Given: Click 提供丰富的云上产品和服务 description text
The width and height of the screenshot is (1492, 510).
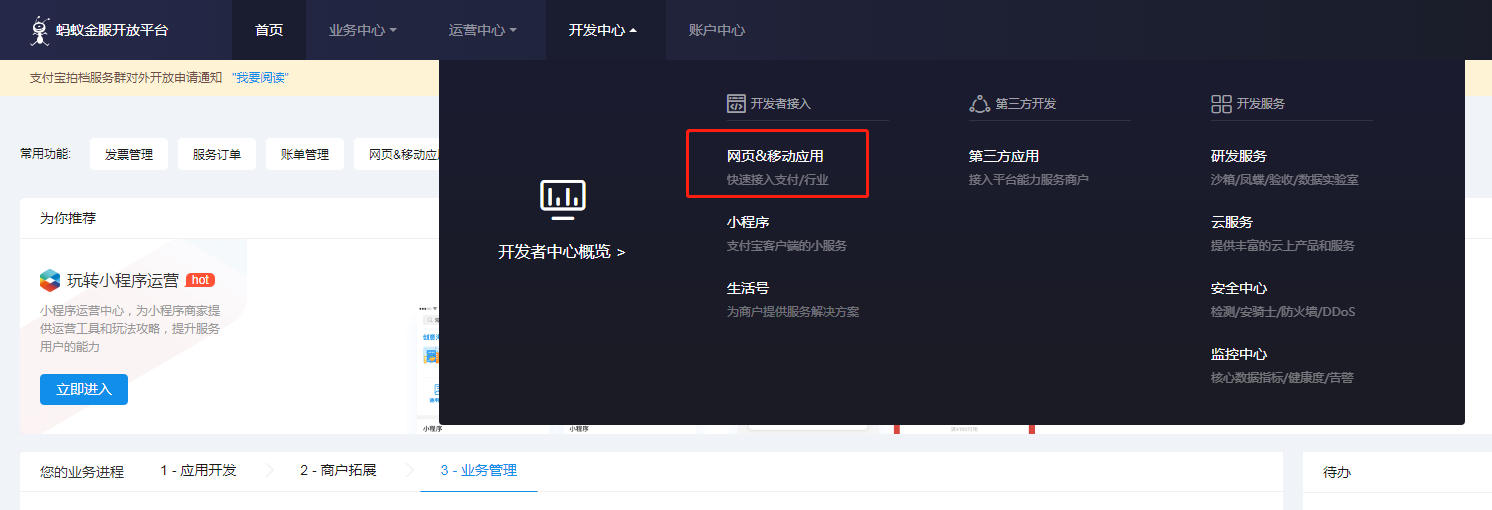Looking at the screenshot, I should (1283, 246).
